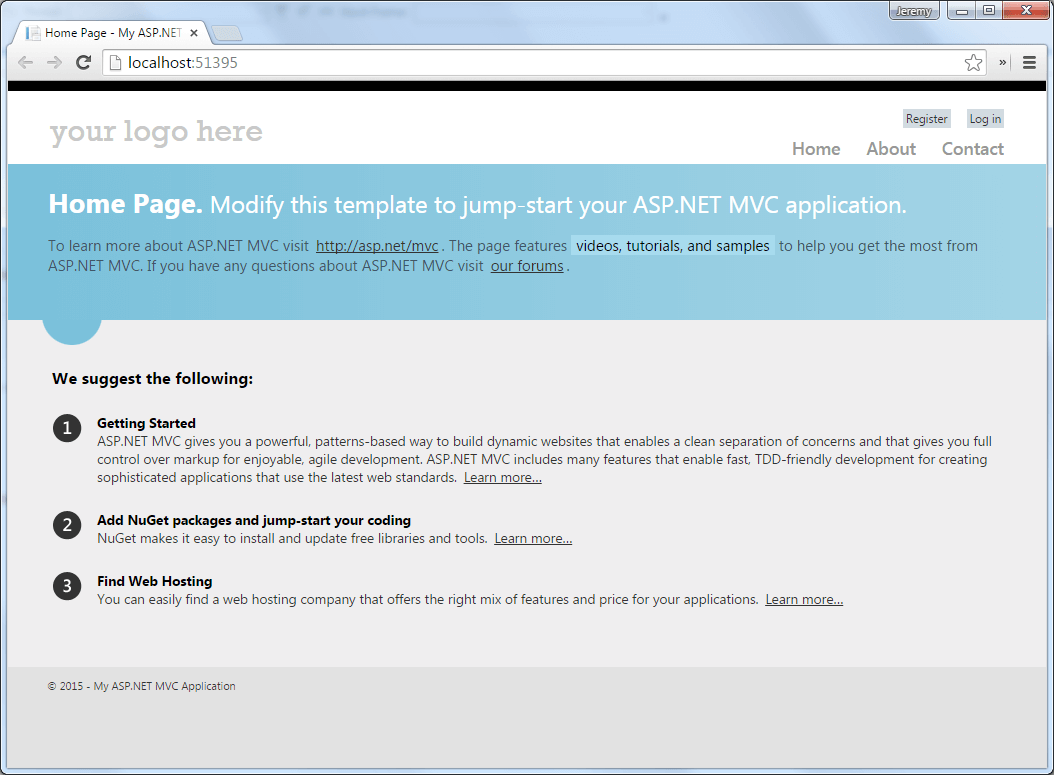This screenshot has width=1054, height=775.
Task: Open 'Learn more...' under Getting Started
Action: coord(502,477)
